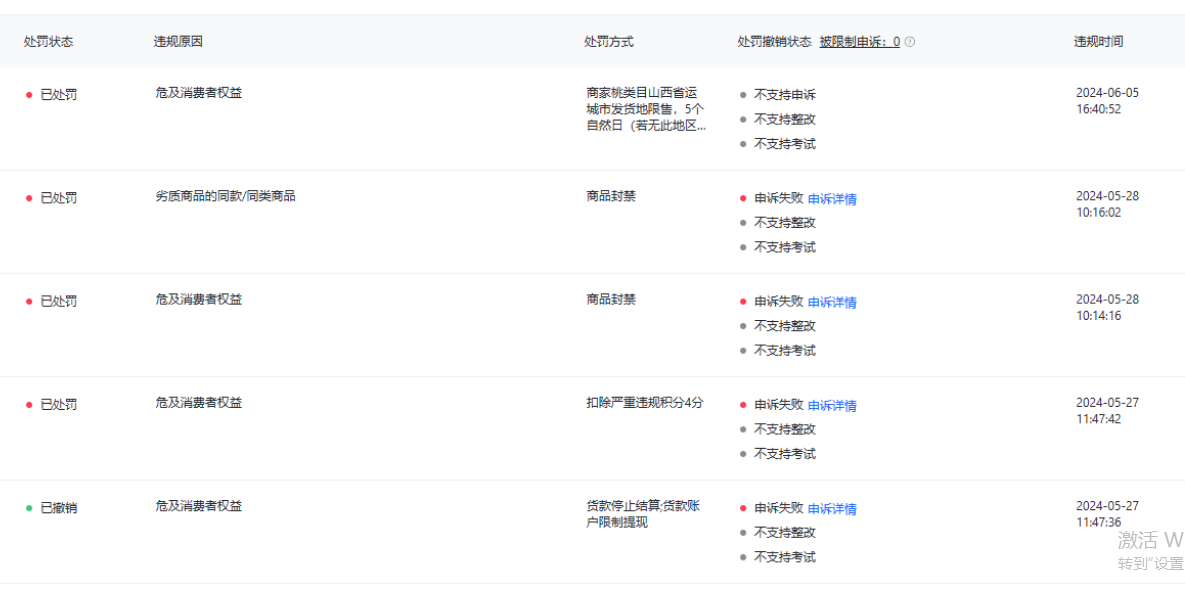Click the truncated 商家桃类目山西省运城市 penalty text
The width and height of the screenshot is (1185, 590).
(x=645, y=109)
